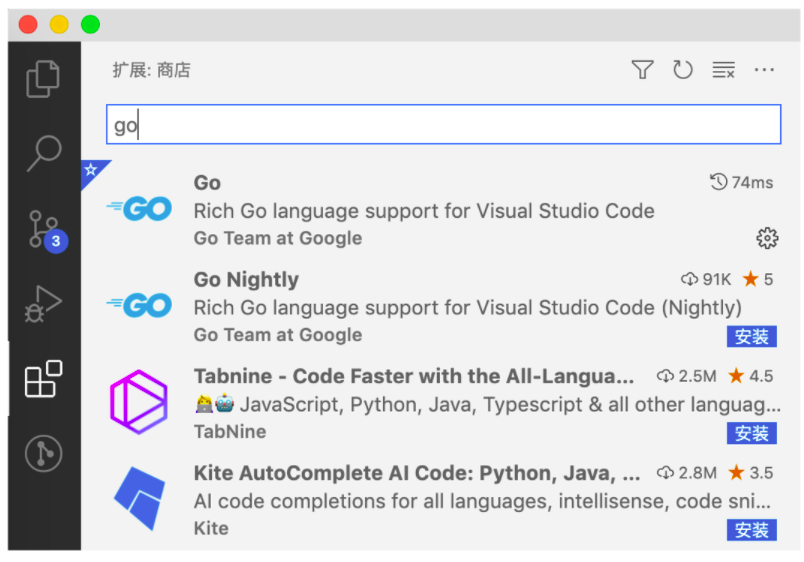Click the filter extensions funnel icon

tap(642, 70)
